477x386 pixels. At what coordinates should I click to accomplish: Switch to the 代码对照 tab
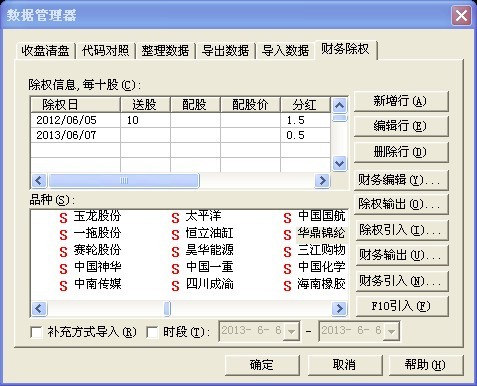[x=105, y=51]
